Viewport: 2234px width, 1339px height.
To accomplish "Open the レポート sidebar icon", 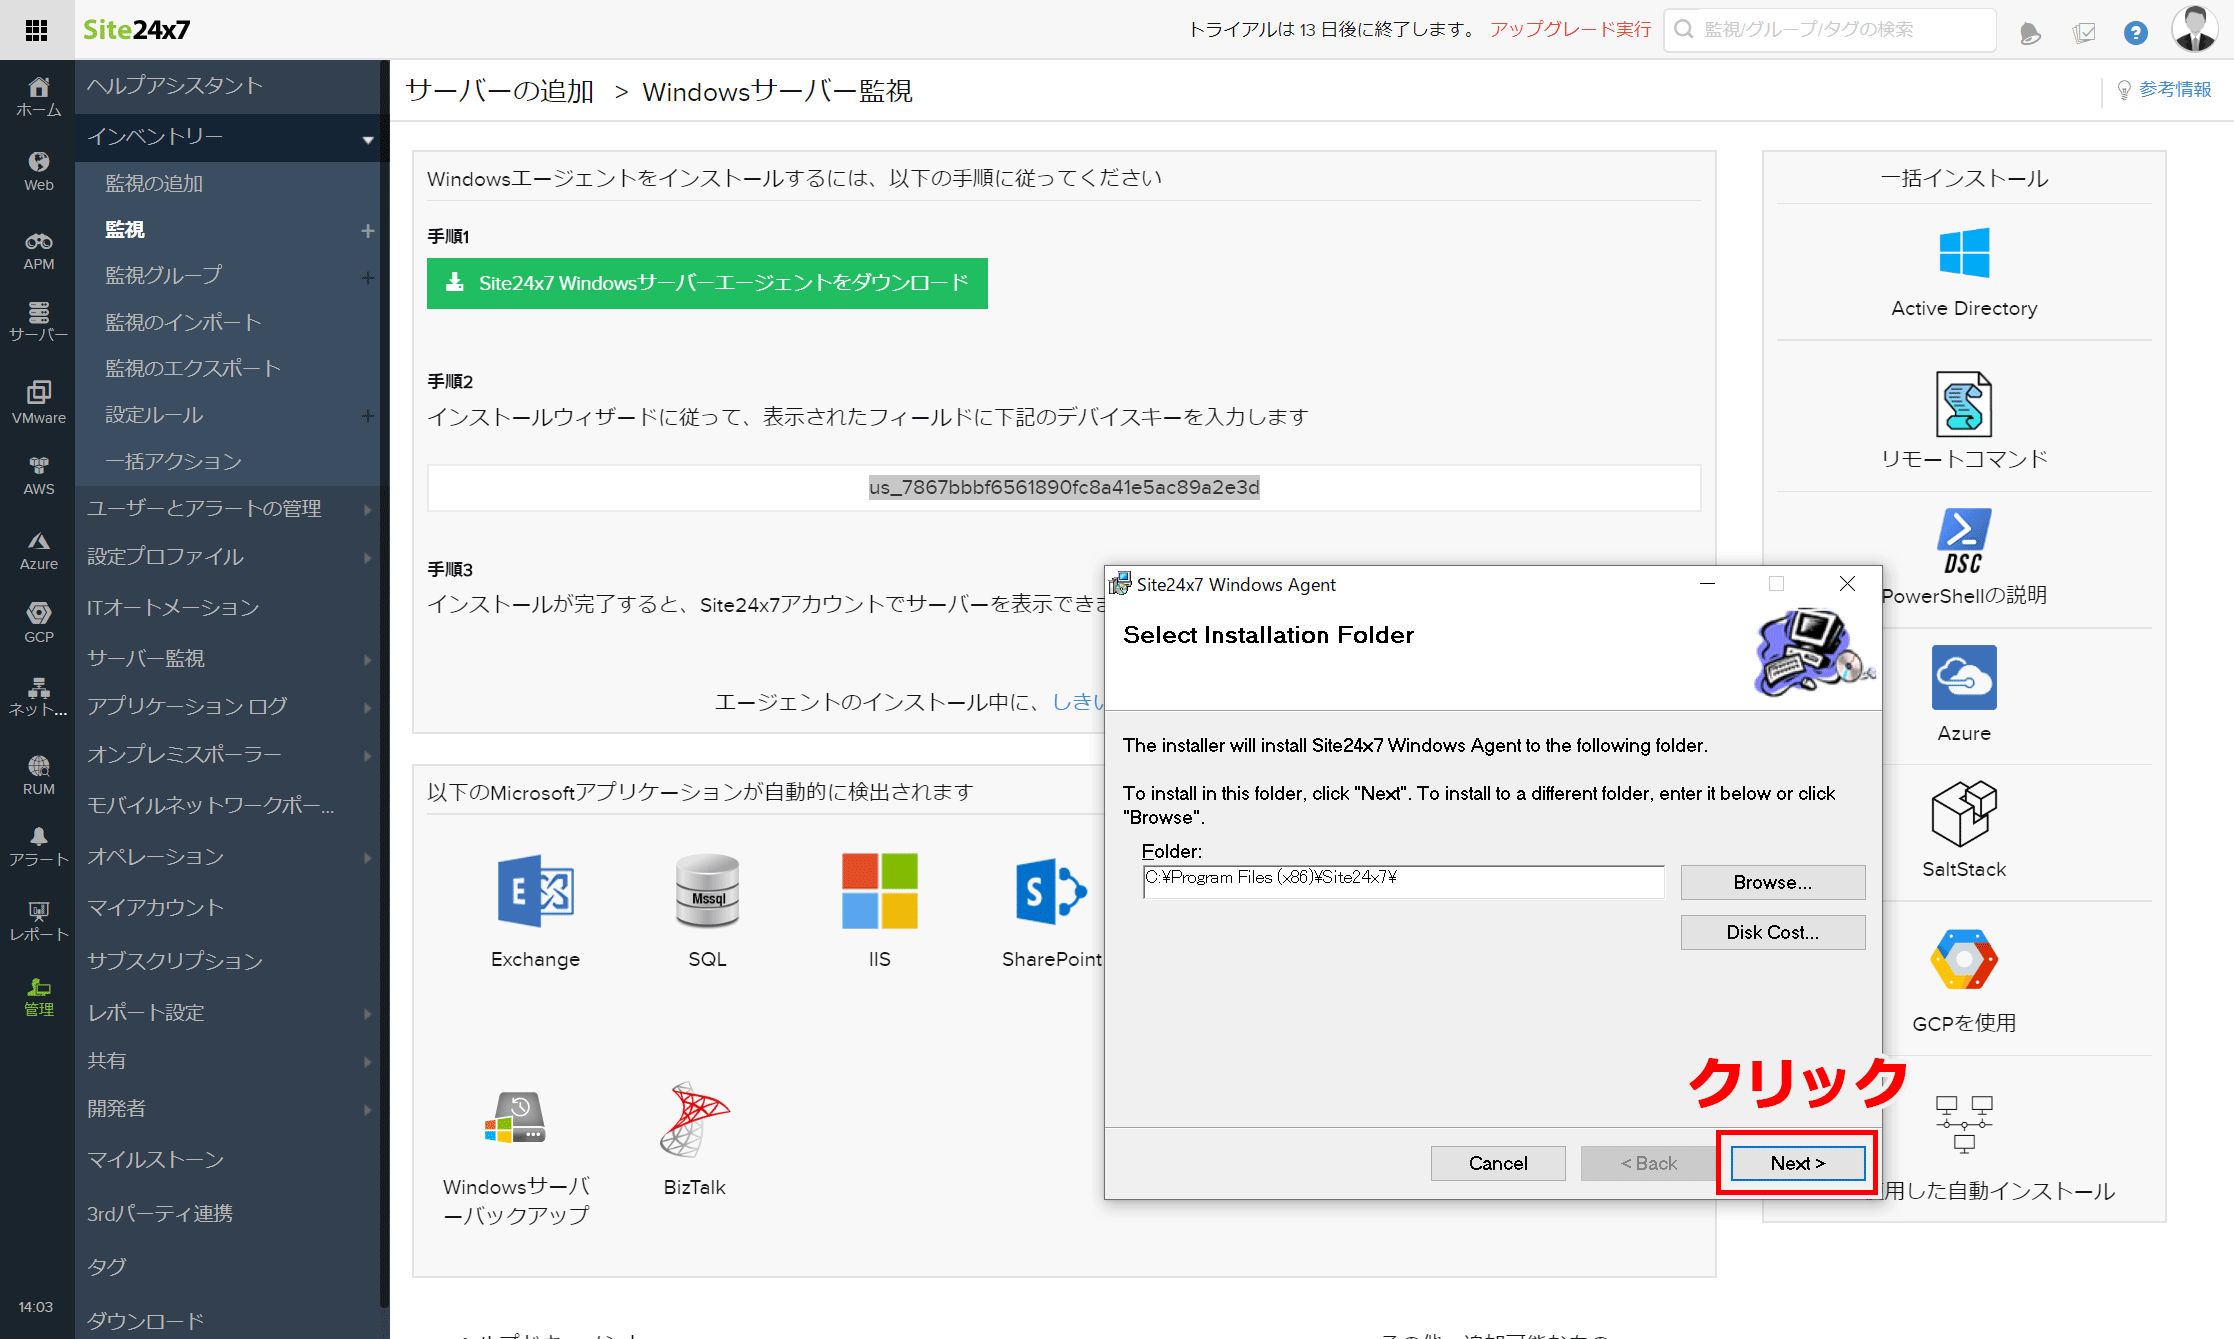I will pyautogui.click(x=38, y=921).
